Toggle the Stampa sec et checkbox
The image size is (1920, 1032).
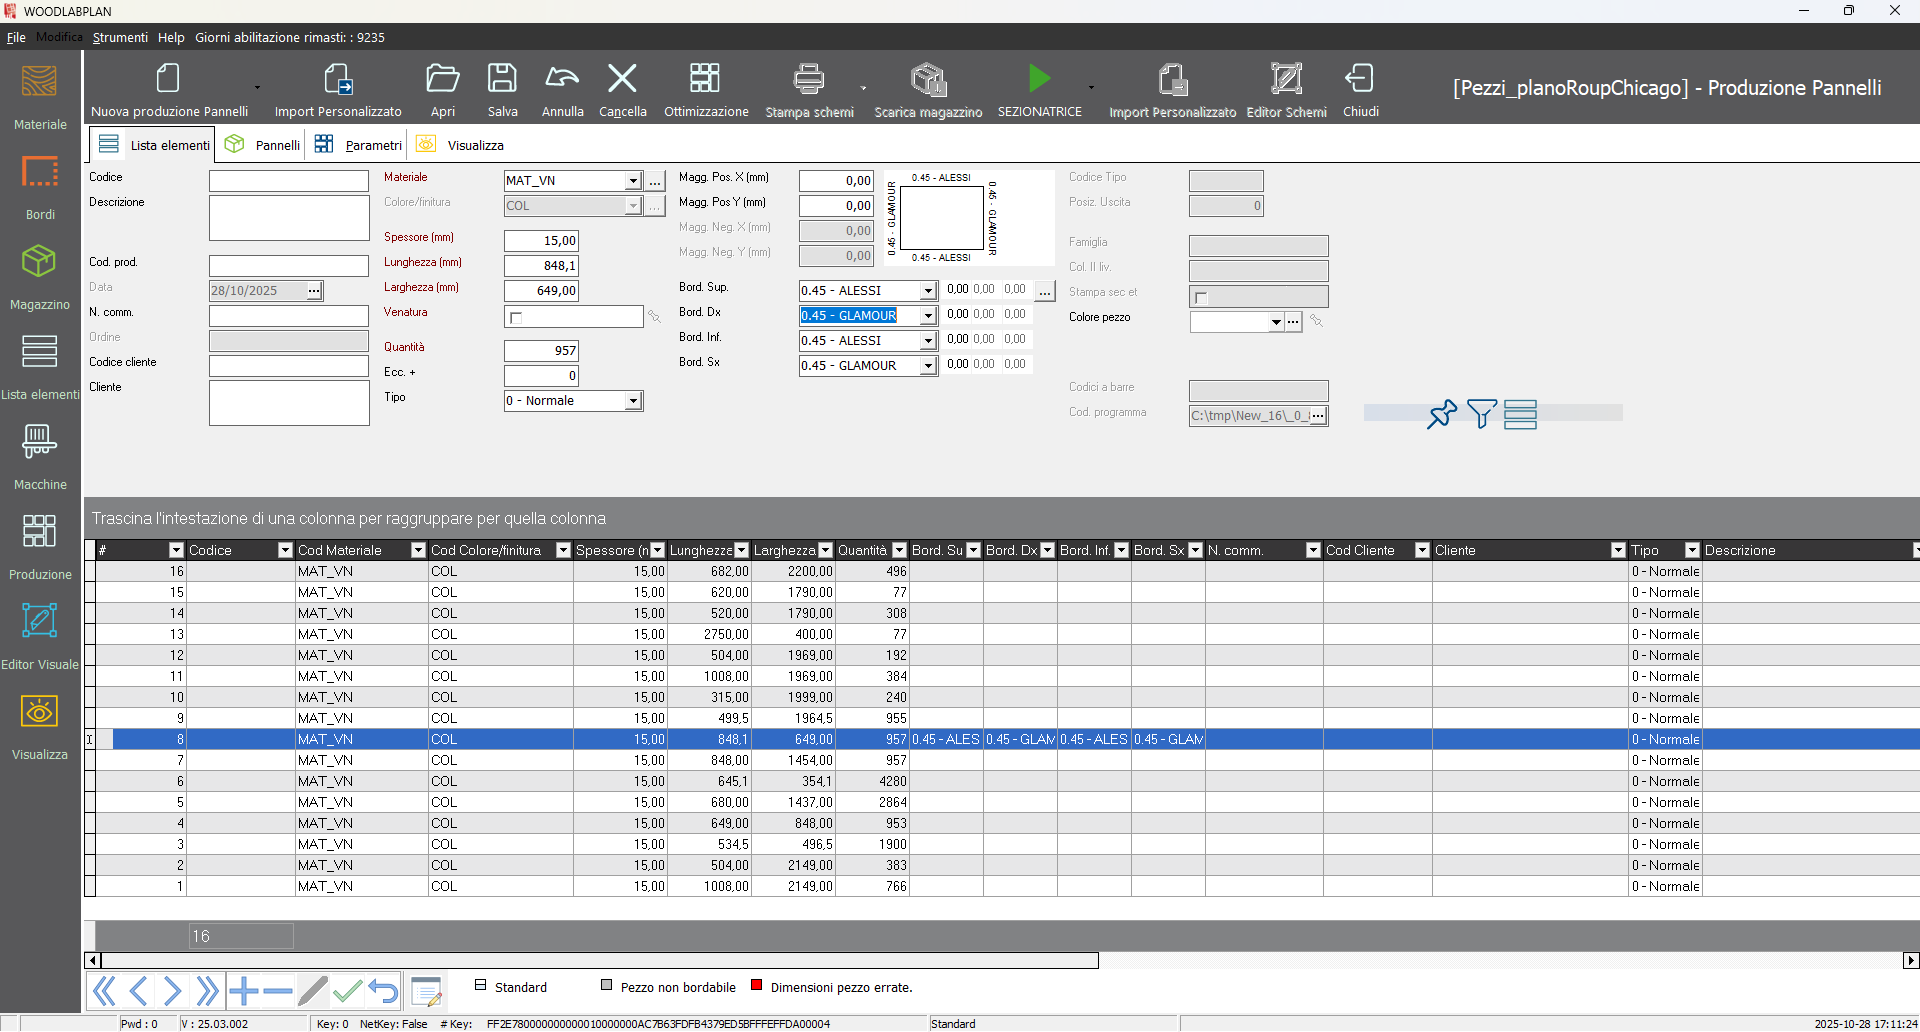[x=1201, y=297]
